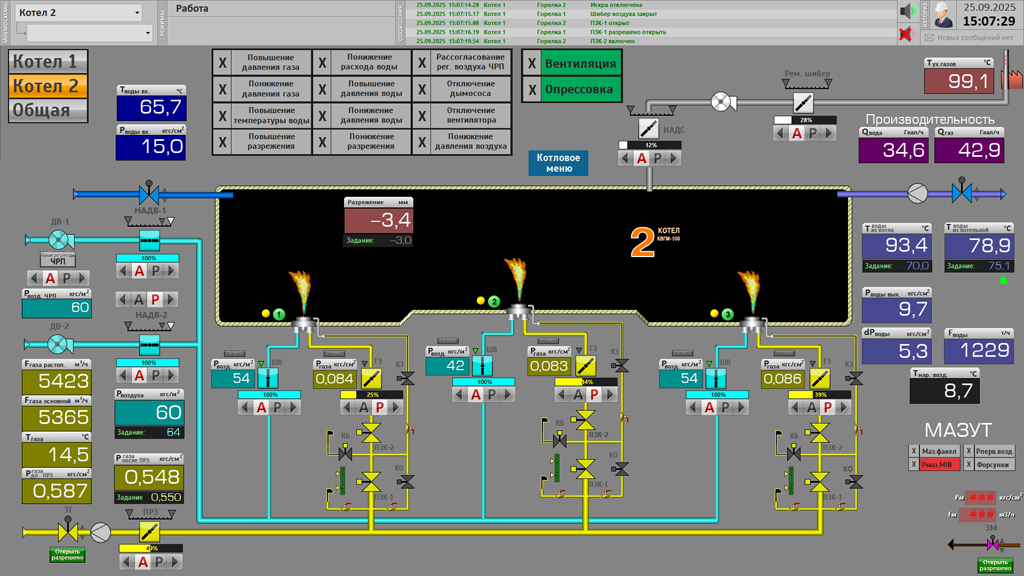Switch to the Общая tab

pos(48,110)
